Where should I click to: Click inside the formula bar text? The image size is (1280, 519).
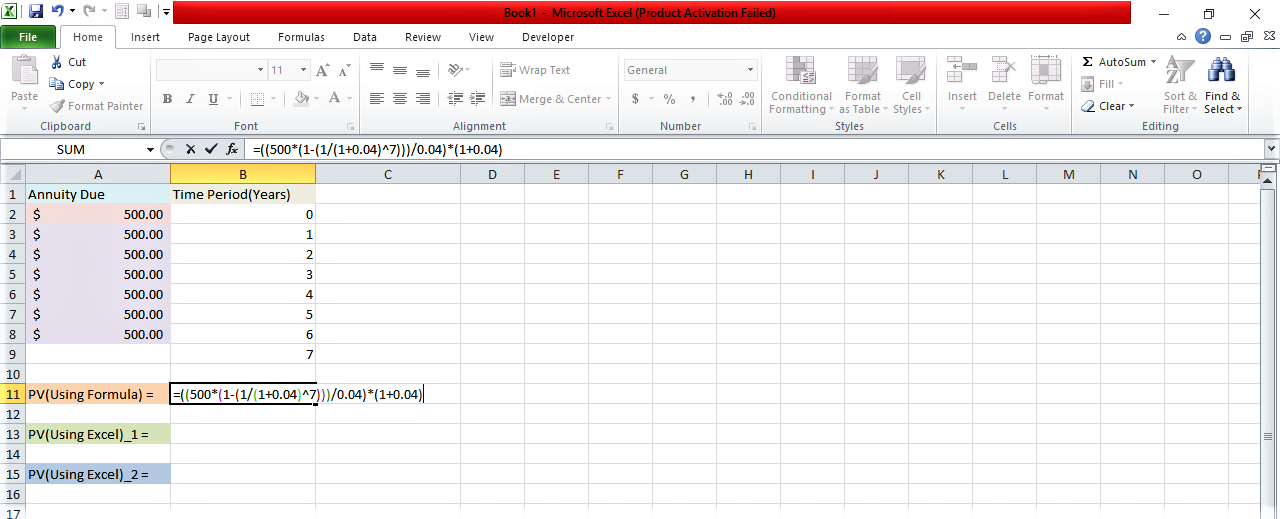(377, 149)
